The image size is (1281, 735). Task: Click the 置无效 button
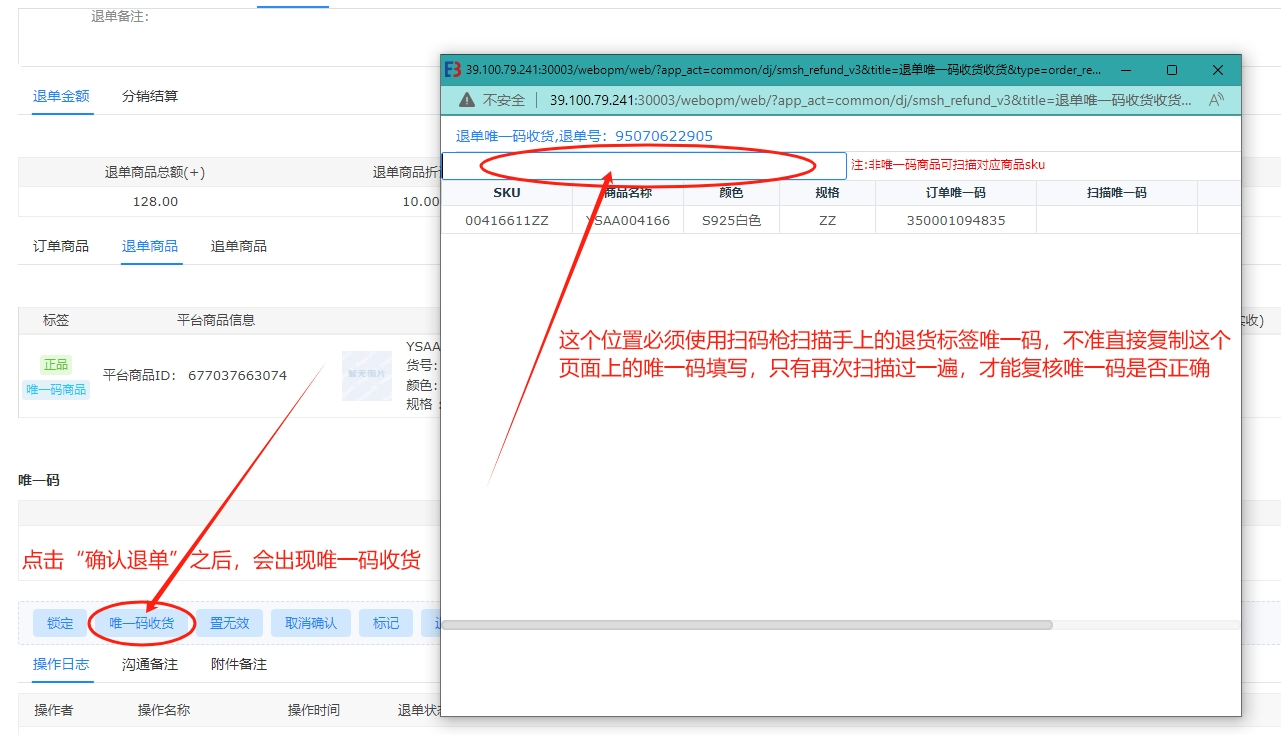click(x=229, y=623)
